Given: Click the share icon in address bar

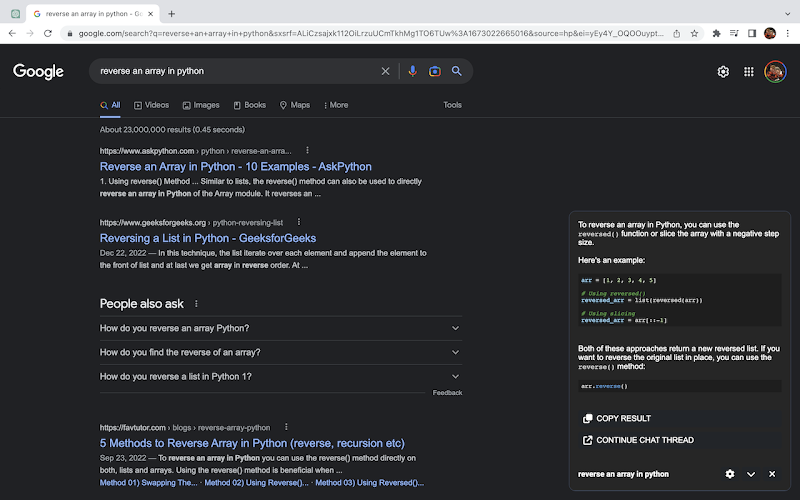Looking at the screenshot, I should tap(677, 34).
